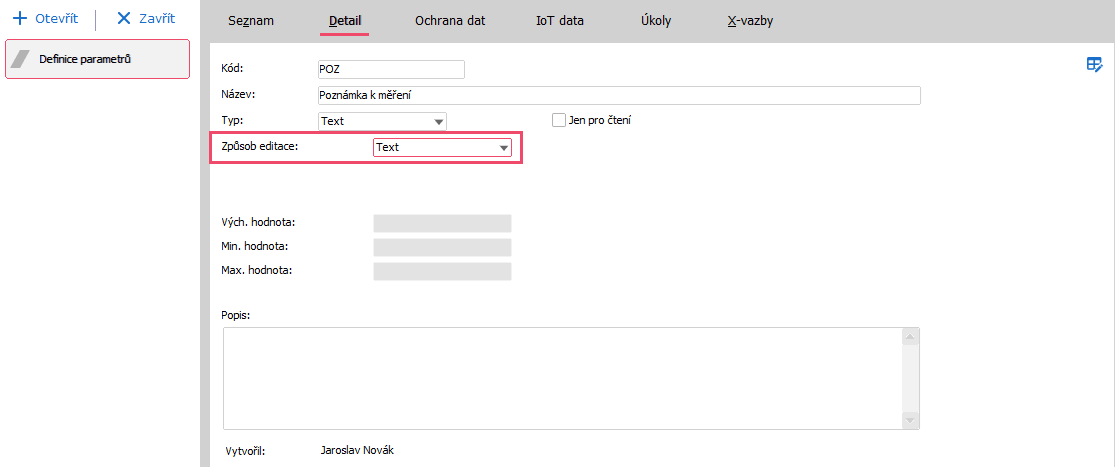Screen dimensions: 1115x467
Task: Click inside the Popis text area
Action: coord(560,378)
